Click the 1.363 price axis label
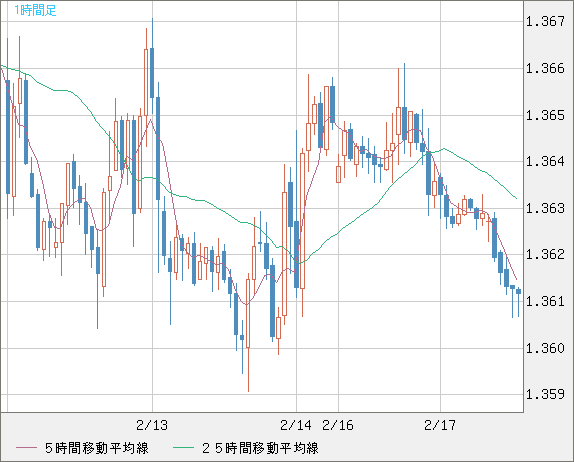Screen dimensions: 574x462 click(545, 208)
